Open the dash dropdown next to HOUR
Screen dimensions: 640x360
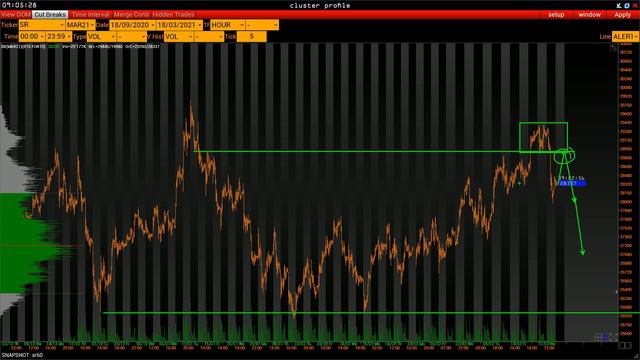point(262,25)
